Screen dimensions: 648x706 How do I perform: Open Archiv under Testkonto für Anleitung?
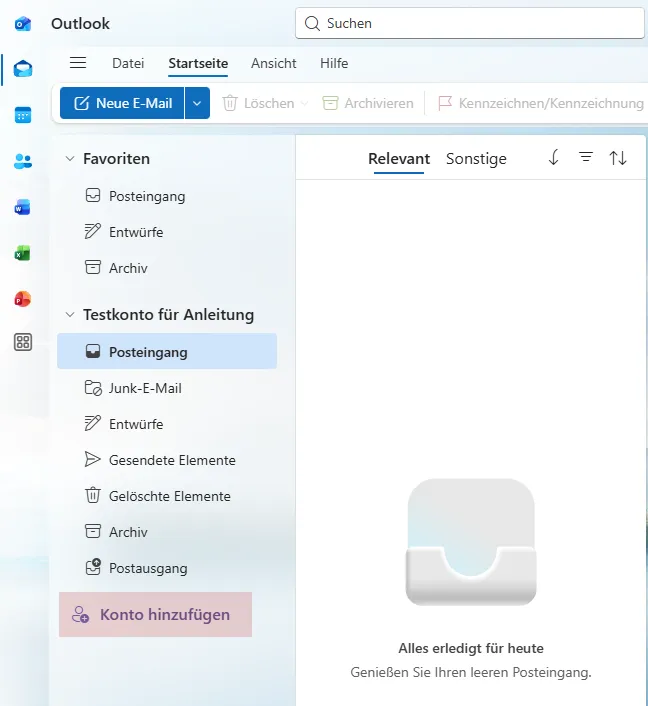click(167, 532)
